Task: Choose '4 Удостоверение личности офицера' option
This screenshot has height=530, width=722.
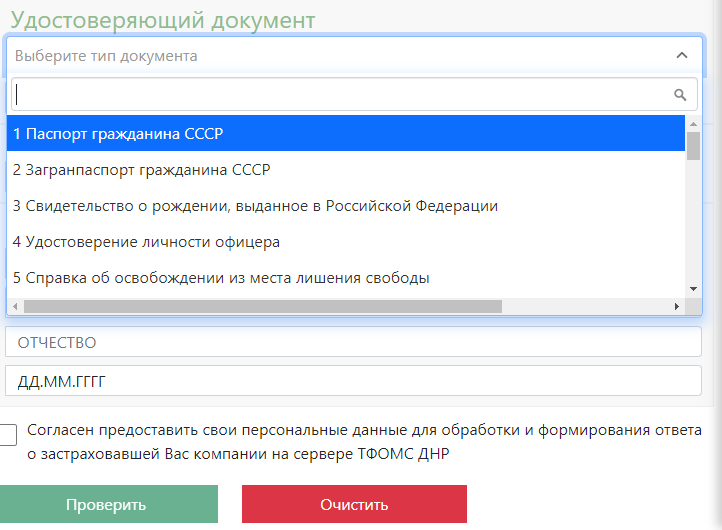Action: coord(346,242)
